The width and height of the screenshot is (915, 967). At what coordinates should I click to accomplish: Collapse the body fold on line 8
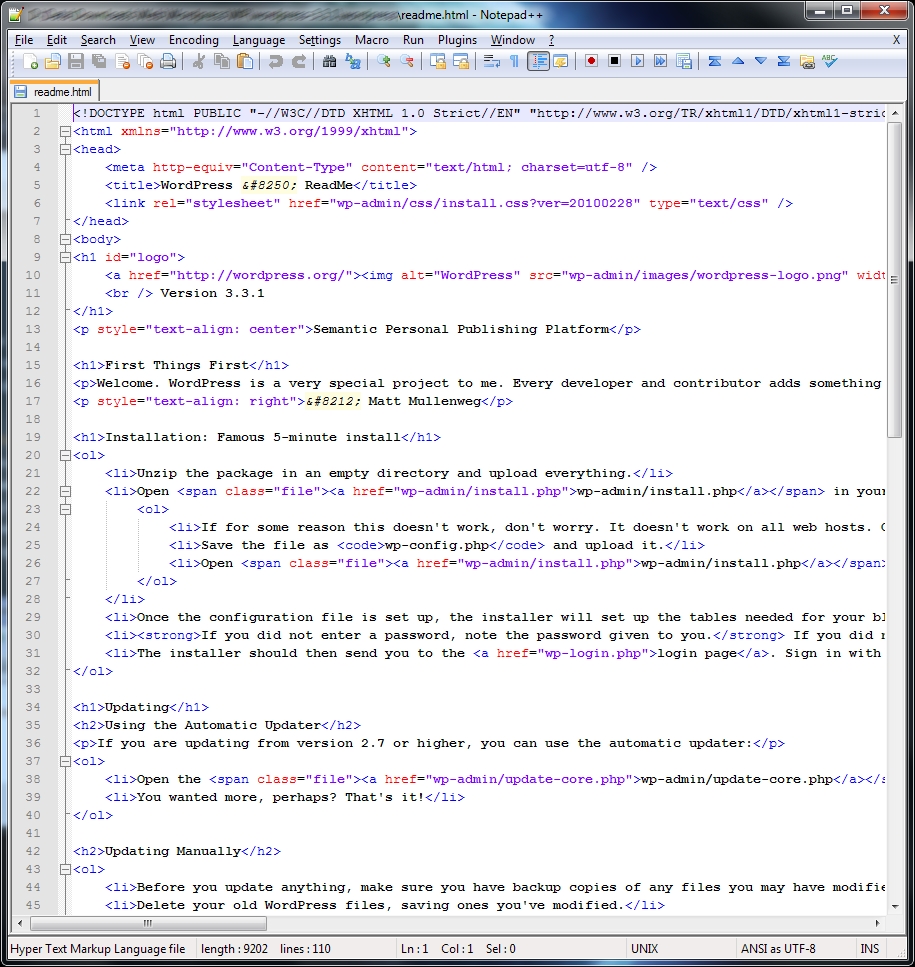coord(65,239)
